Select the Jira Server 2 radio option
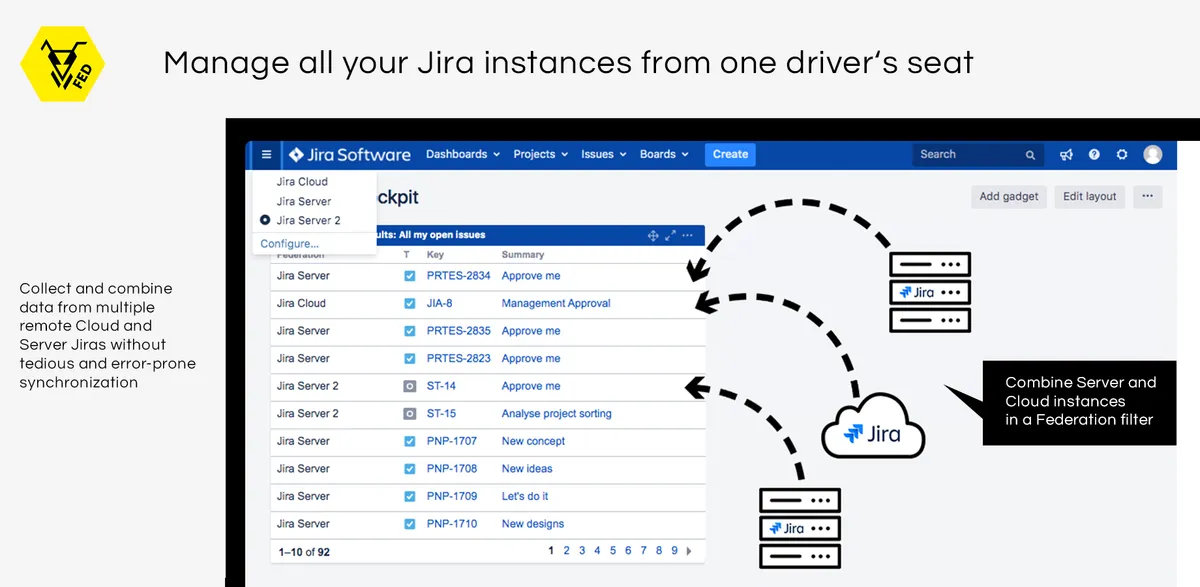The height and width of the screenshot is (587, 1200). [265, 220]
